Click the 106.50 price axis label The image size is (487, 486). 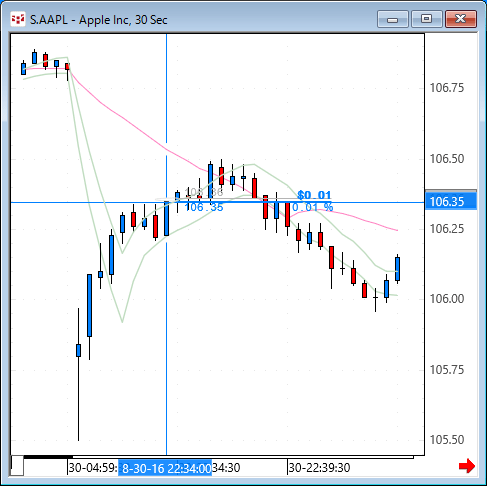coord(447,159)
